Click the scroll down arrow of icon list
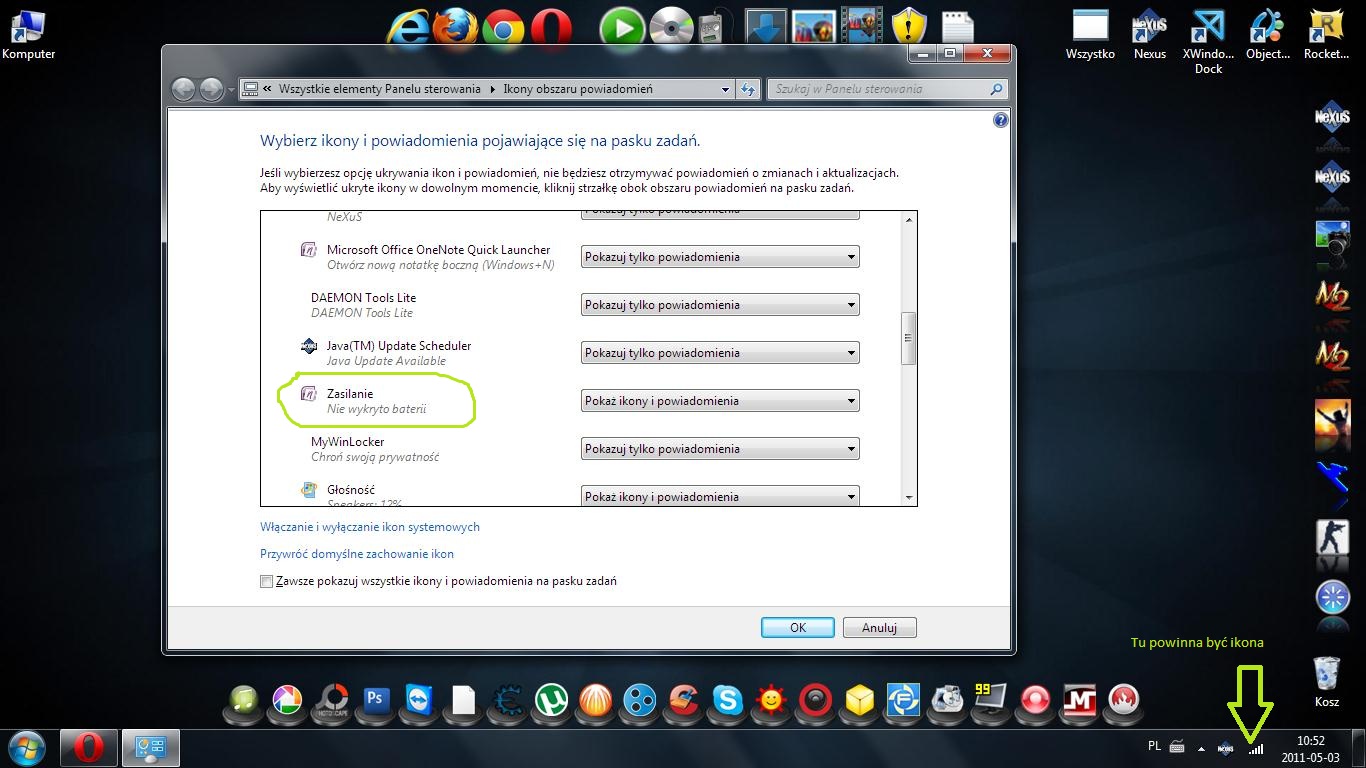1366x768 pixels. [x=909, y=497]
